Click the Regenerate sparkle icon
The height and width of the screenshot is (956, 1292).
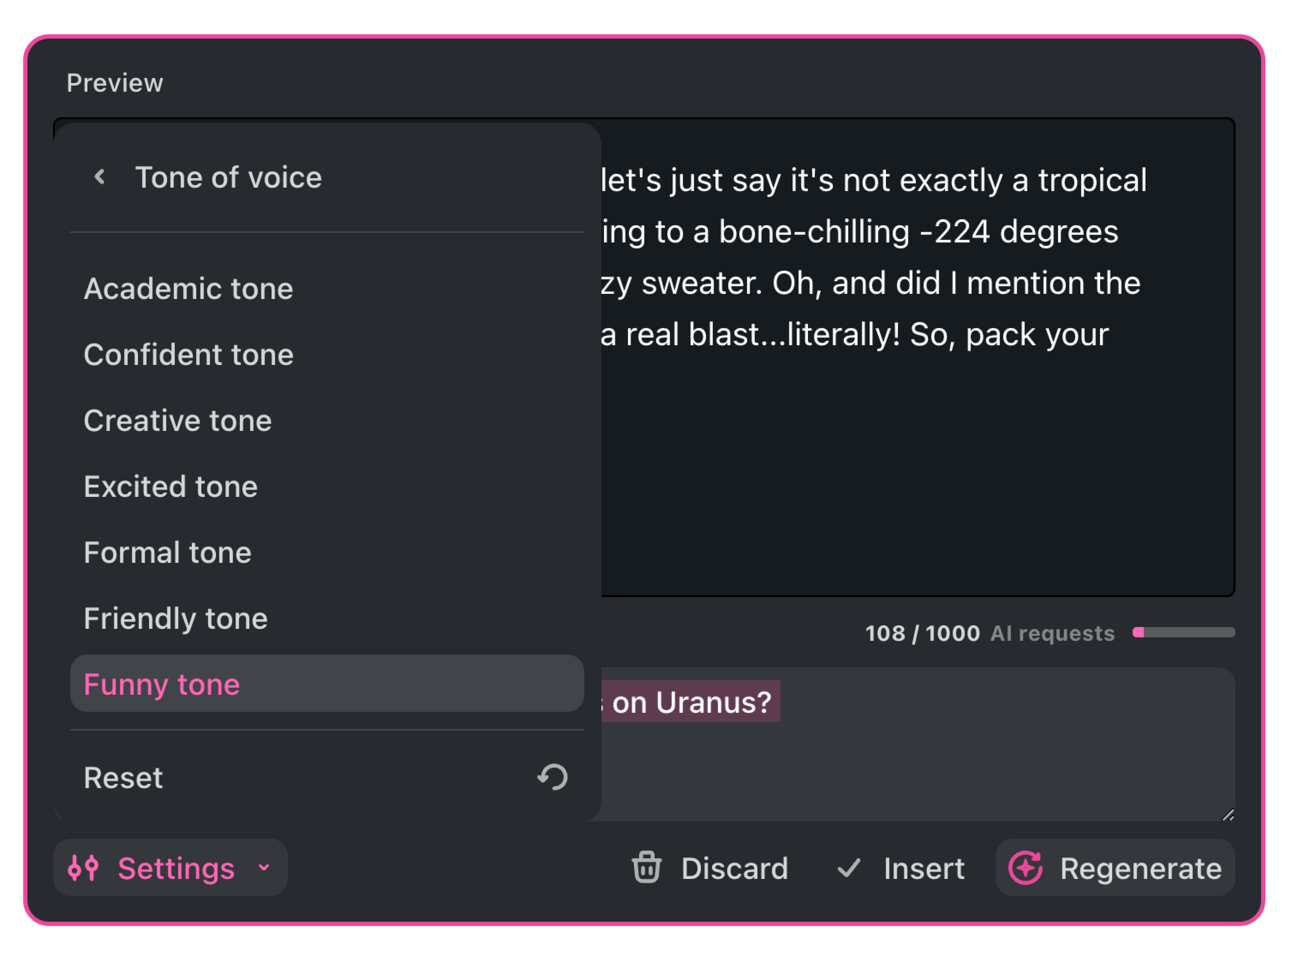[1025, 868]
